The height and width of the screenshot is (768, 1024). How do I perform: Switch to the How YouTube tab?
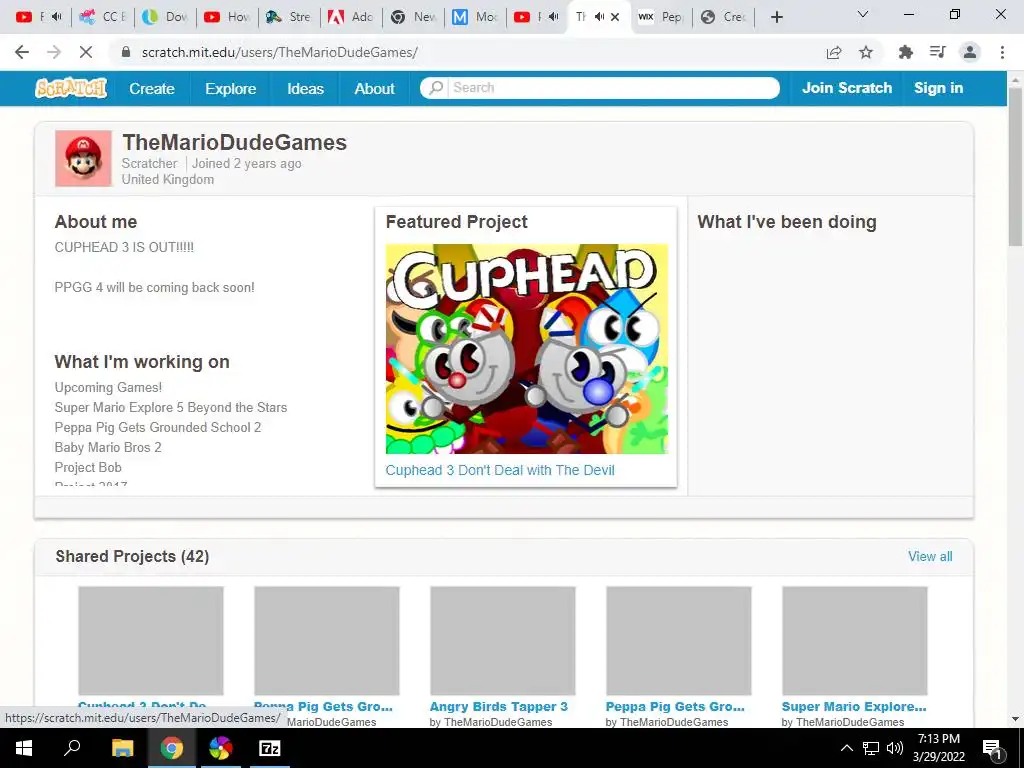click(227, 17)
